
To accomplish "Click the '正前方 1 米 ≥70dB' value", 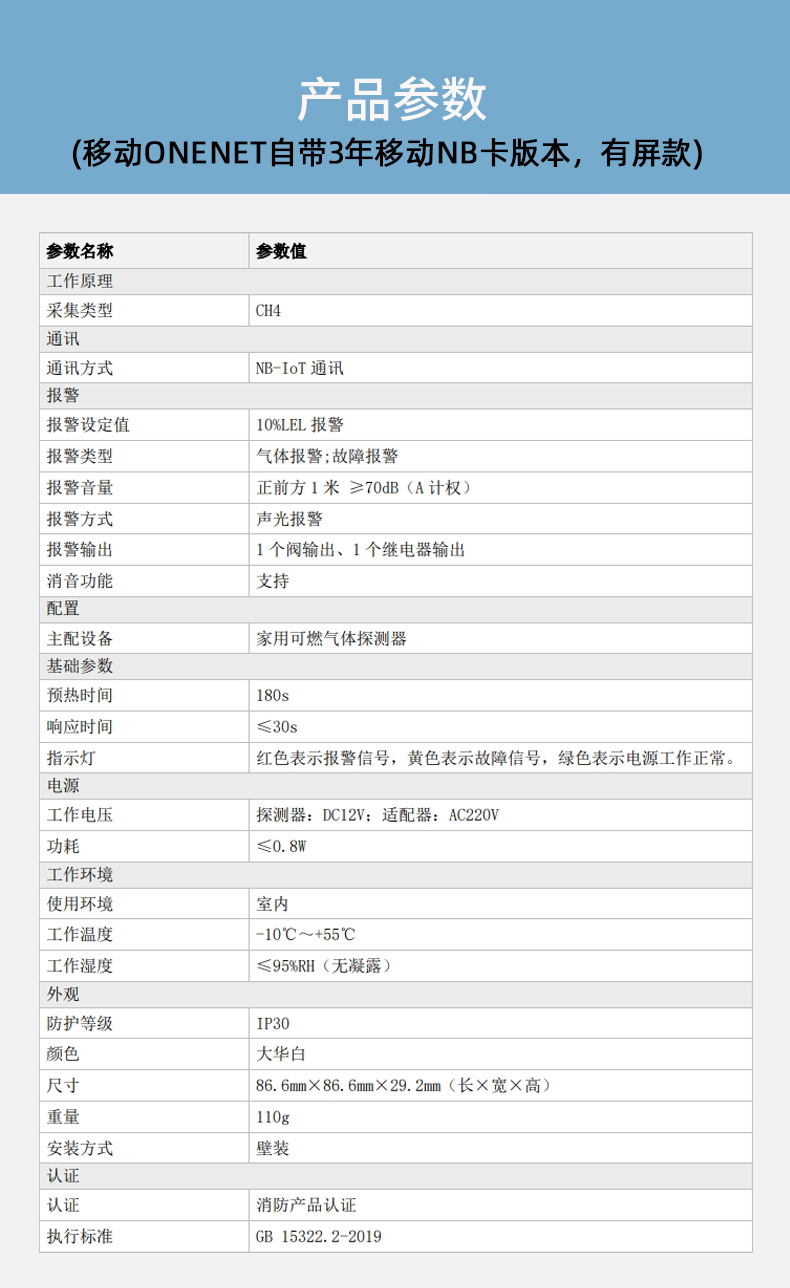I will click(x=364, y=488).
